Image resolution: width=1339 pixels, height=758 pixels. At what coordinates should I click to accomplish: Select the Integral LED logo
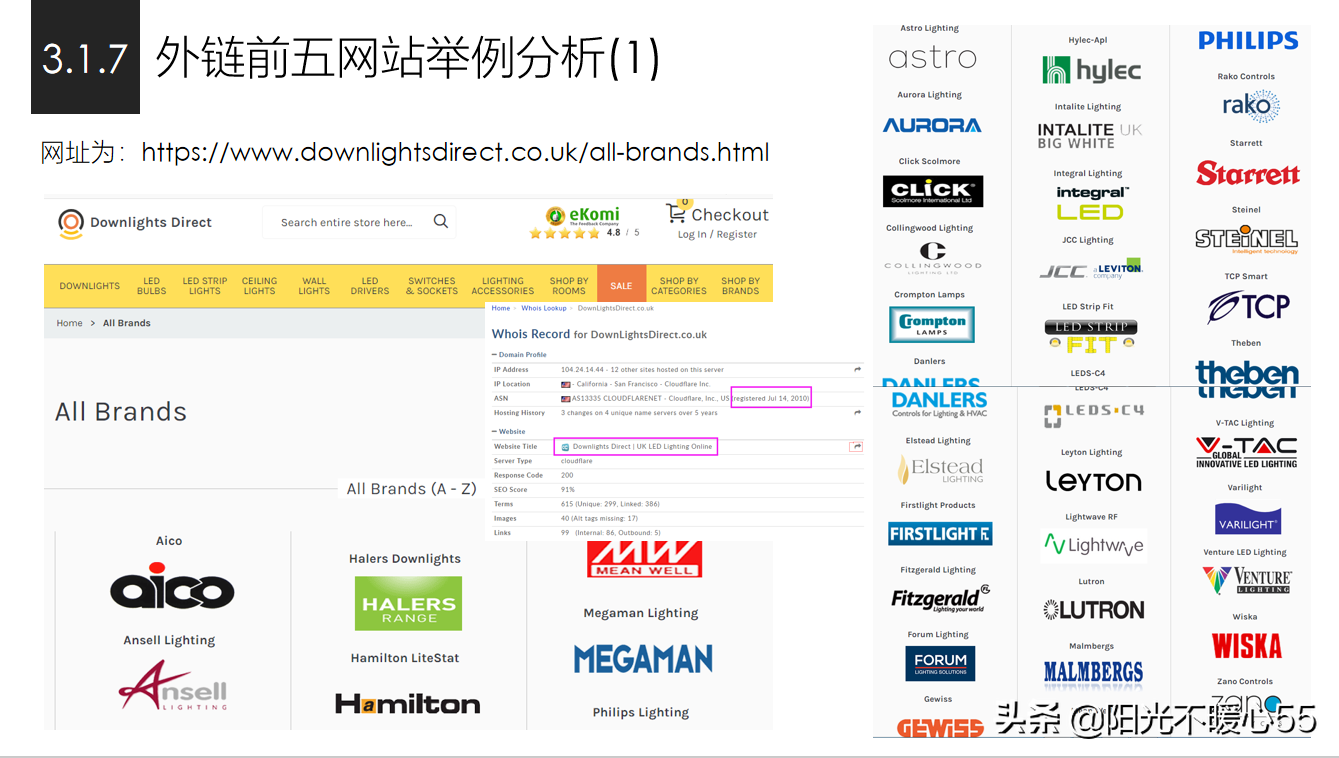[x=1091, y=204]
